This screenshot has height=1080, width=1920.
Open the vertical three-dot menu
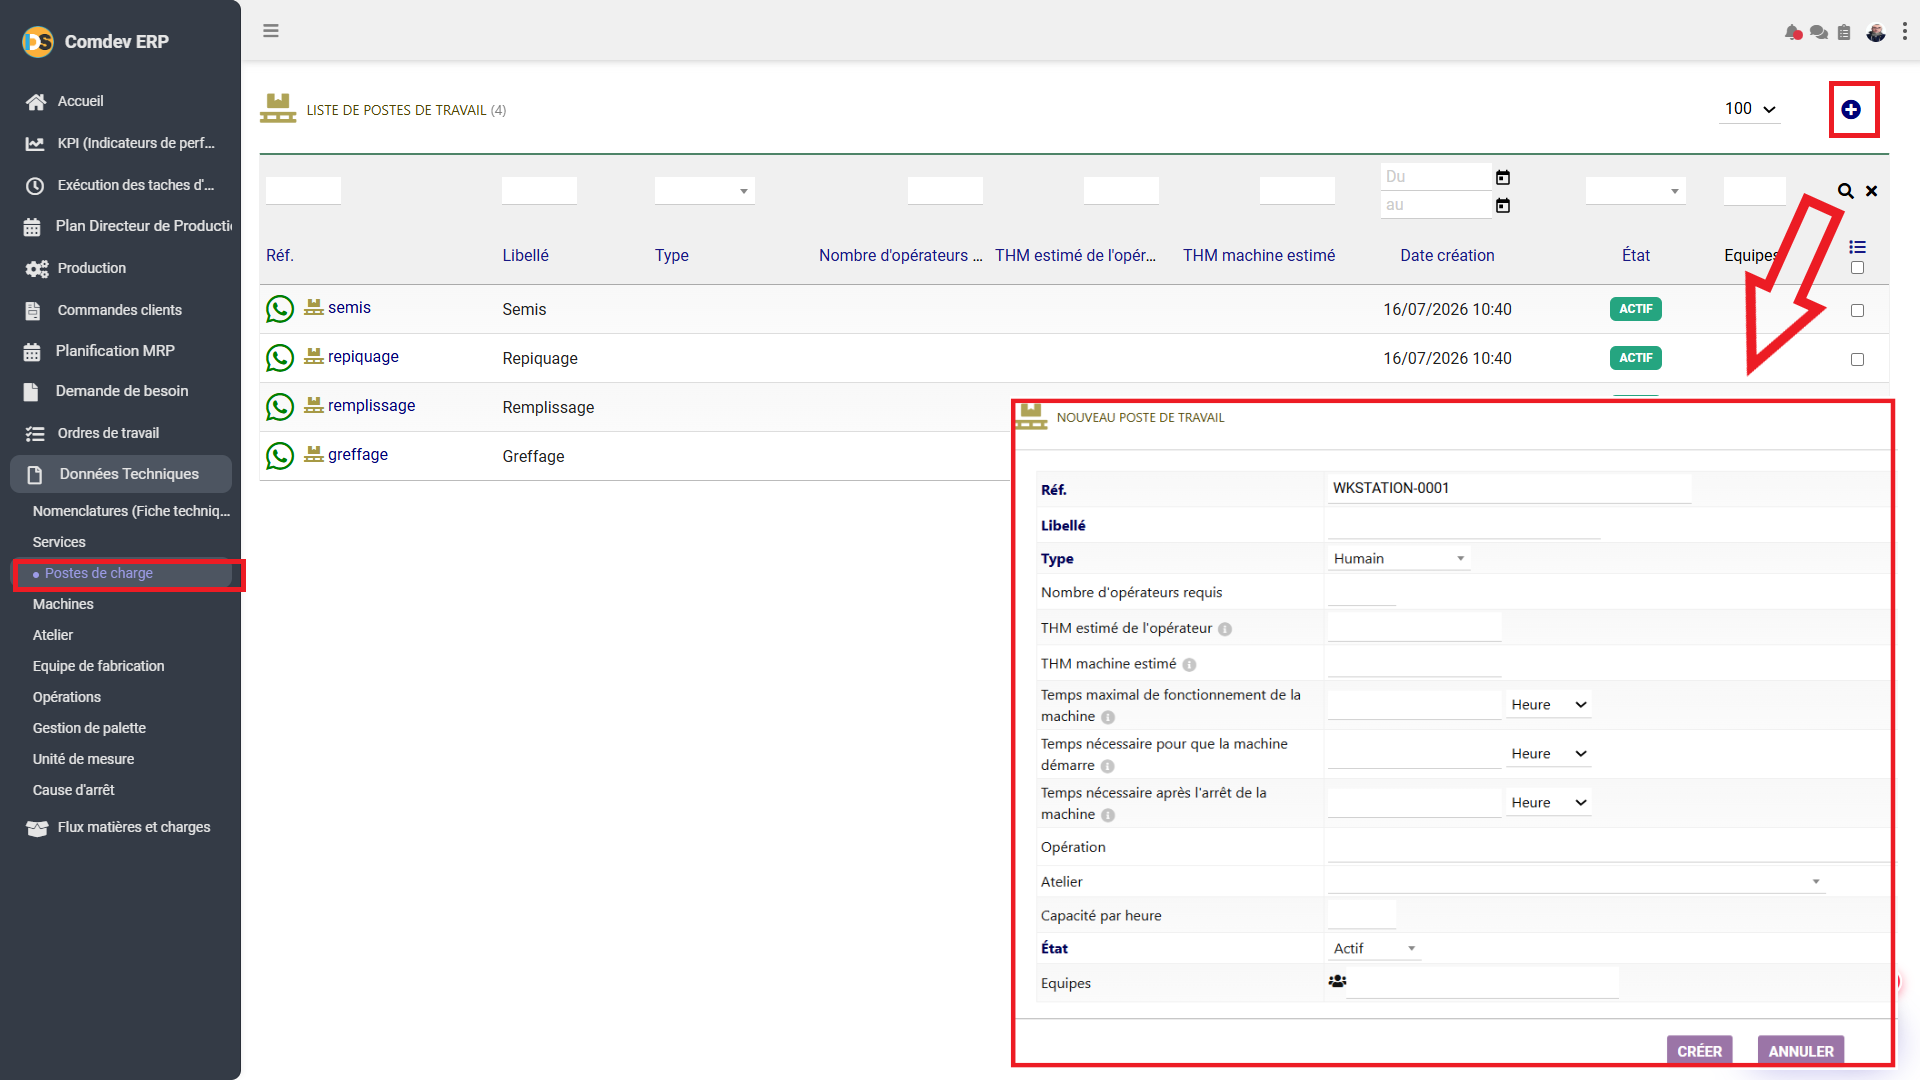click(x=1905, y=32)
